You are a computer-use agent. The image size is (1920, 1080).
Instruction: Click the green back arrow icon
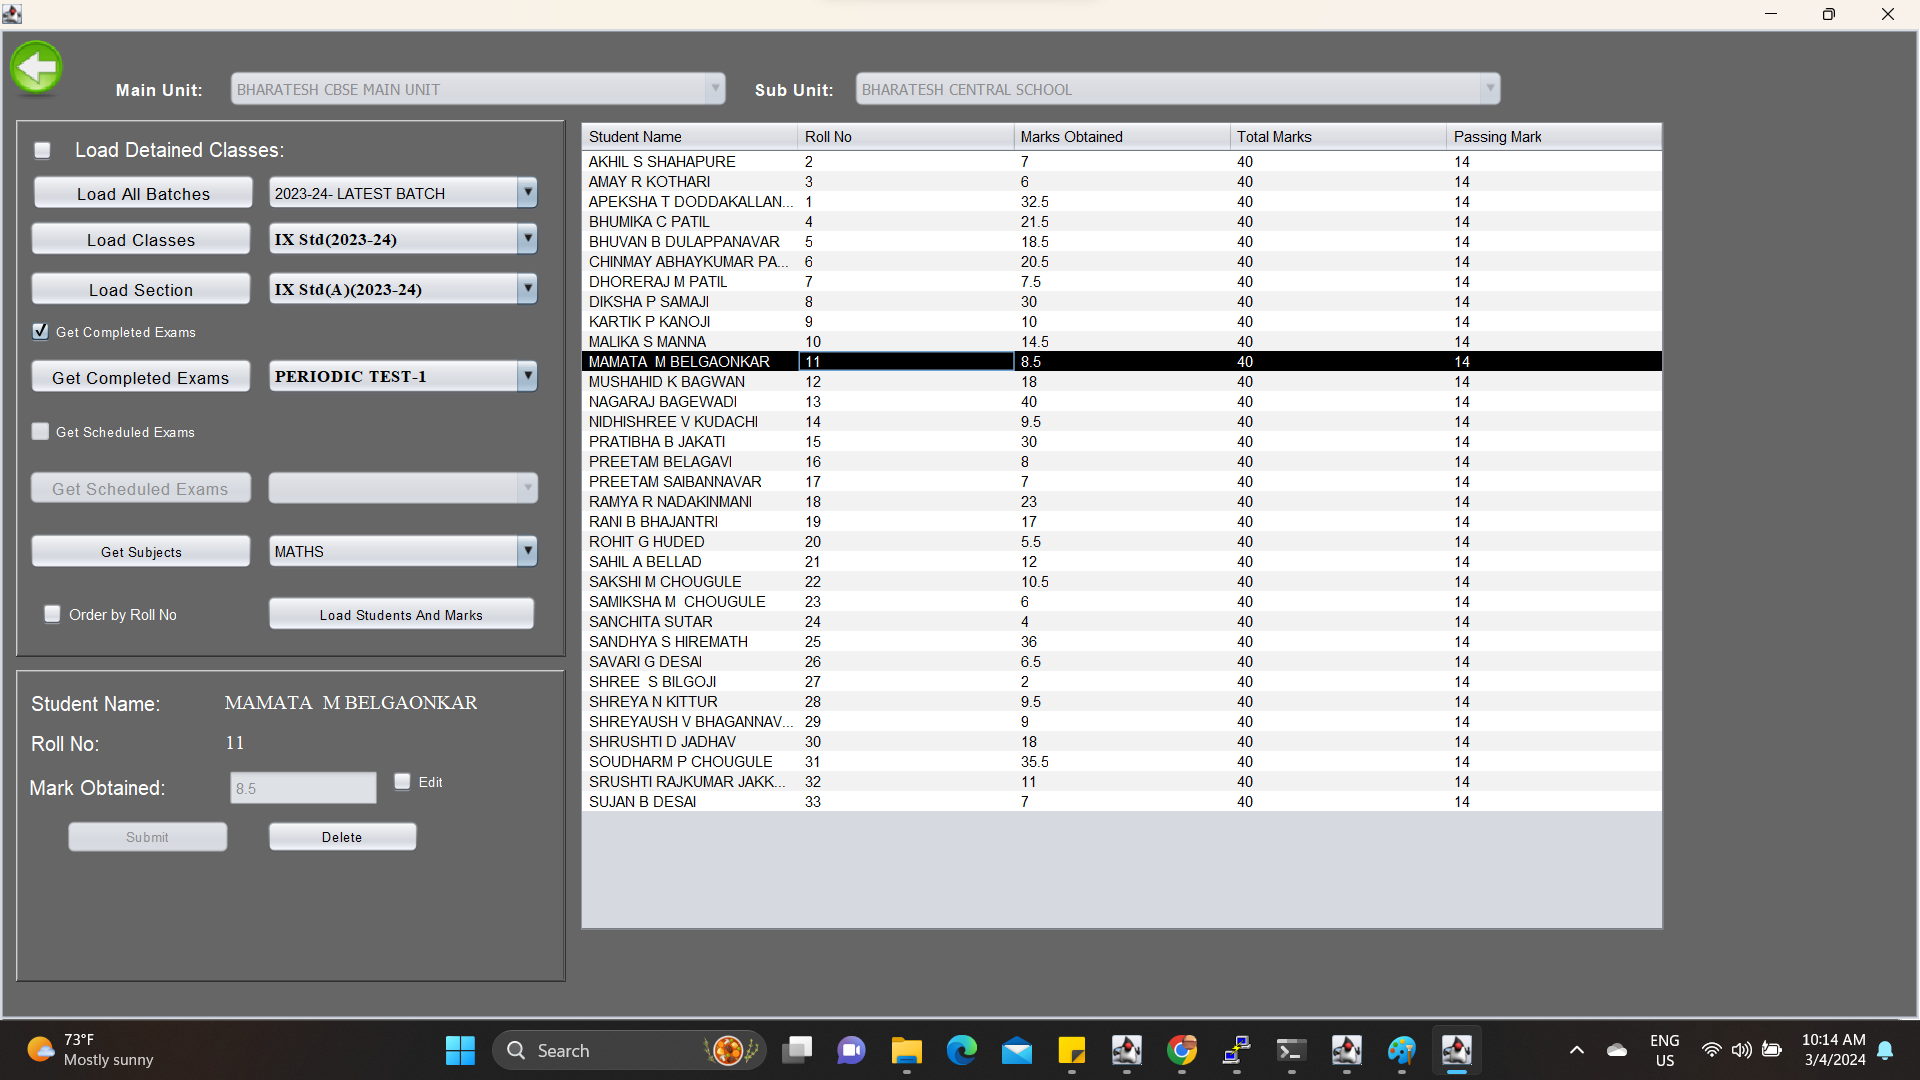tap(37, 68)
